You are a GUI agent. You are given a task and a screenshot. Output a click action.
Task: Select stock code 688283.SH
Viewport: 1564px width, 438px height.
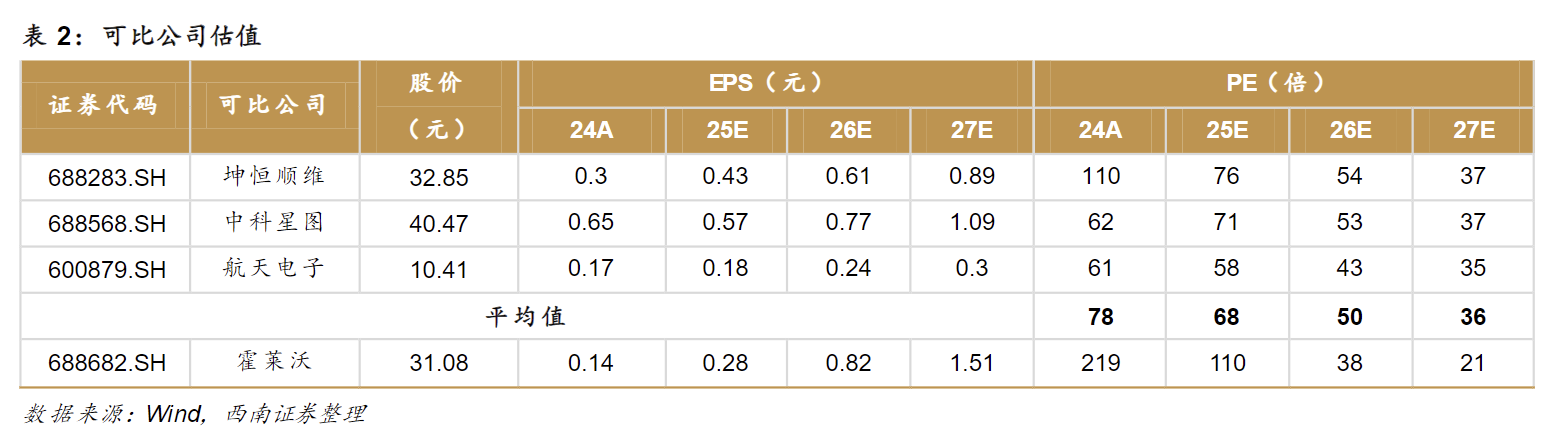pos(106,178)
